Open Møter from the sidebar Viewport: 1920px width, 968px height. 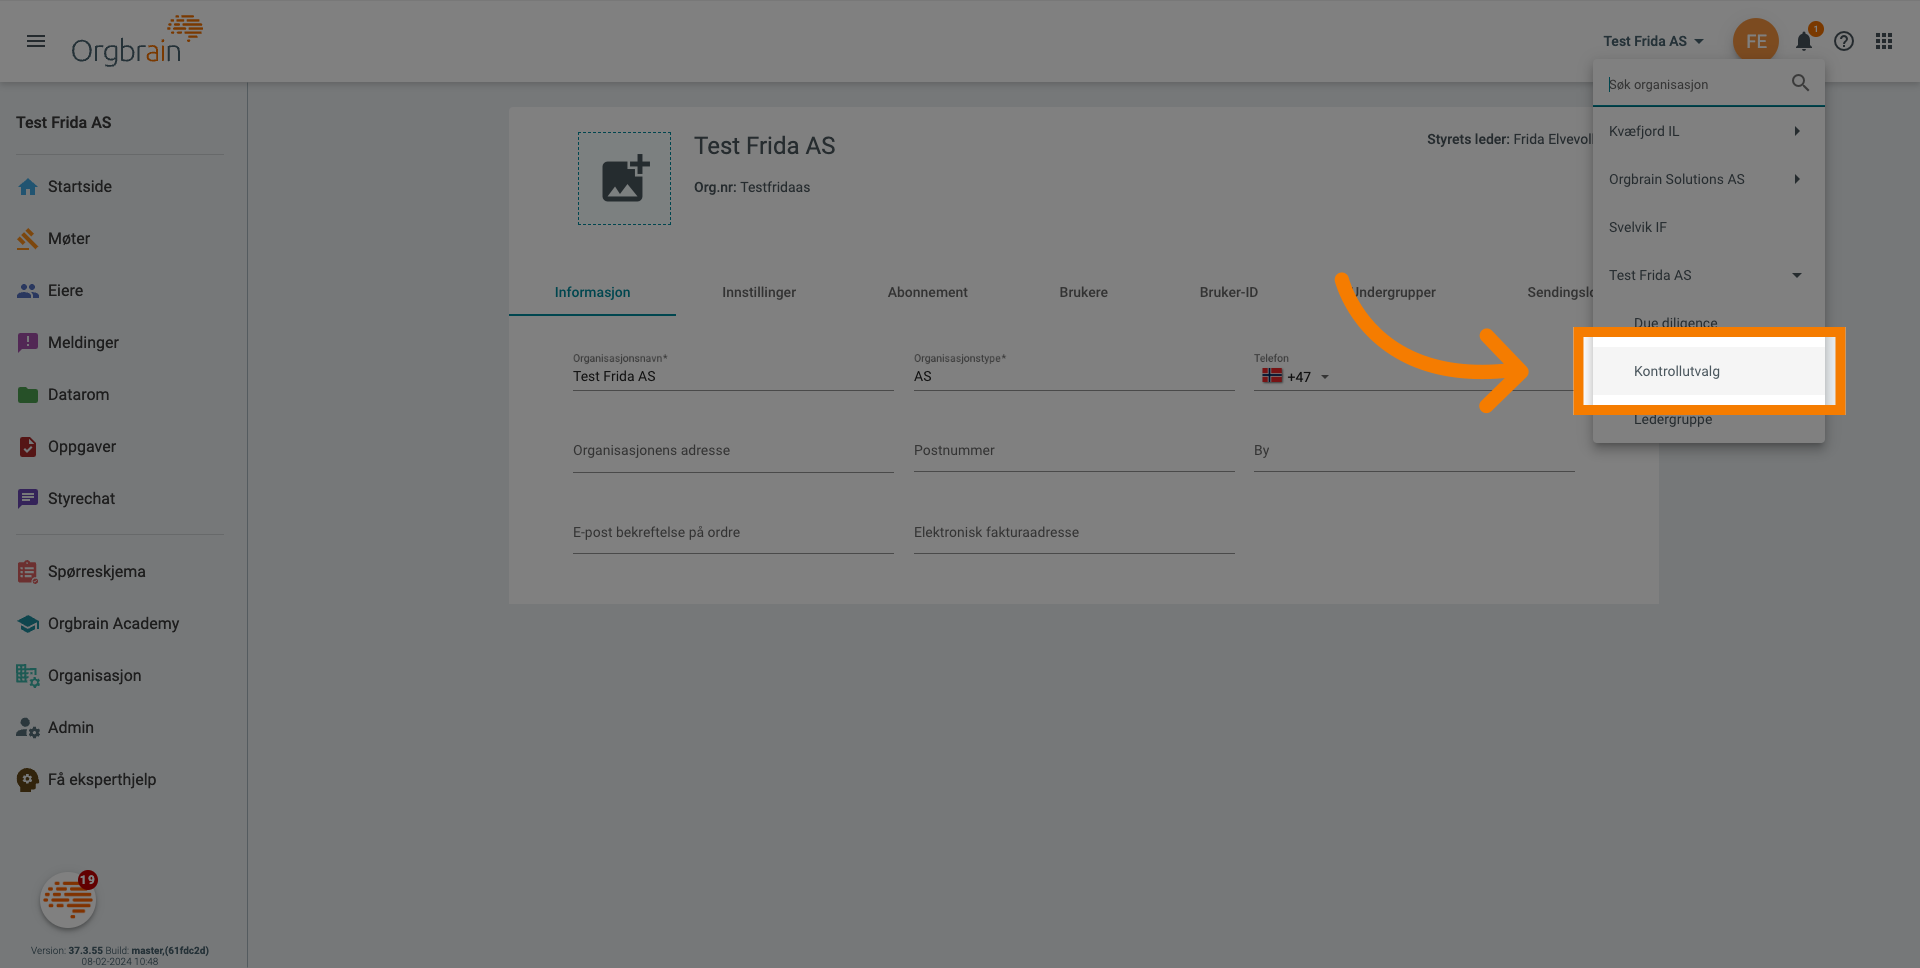click(68, 239)
